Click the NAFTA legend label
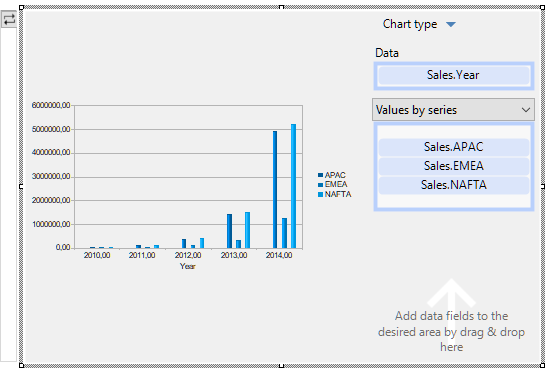Image resolution: width=553 pixels, height=373 pixels. coord(338,194)
